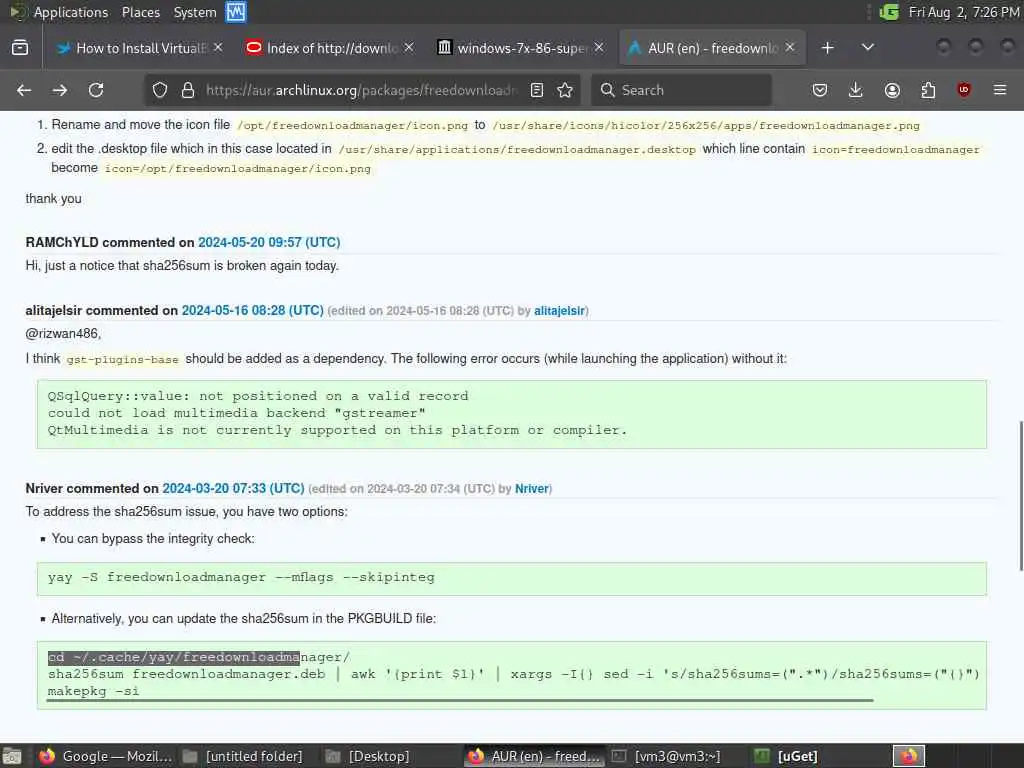Viewport: 1024px width, 768px height.
Task: Open comment link 2024-05-20 09:57 (UTC)
Action: pyautogui.click(x=269, y=242)
